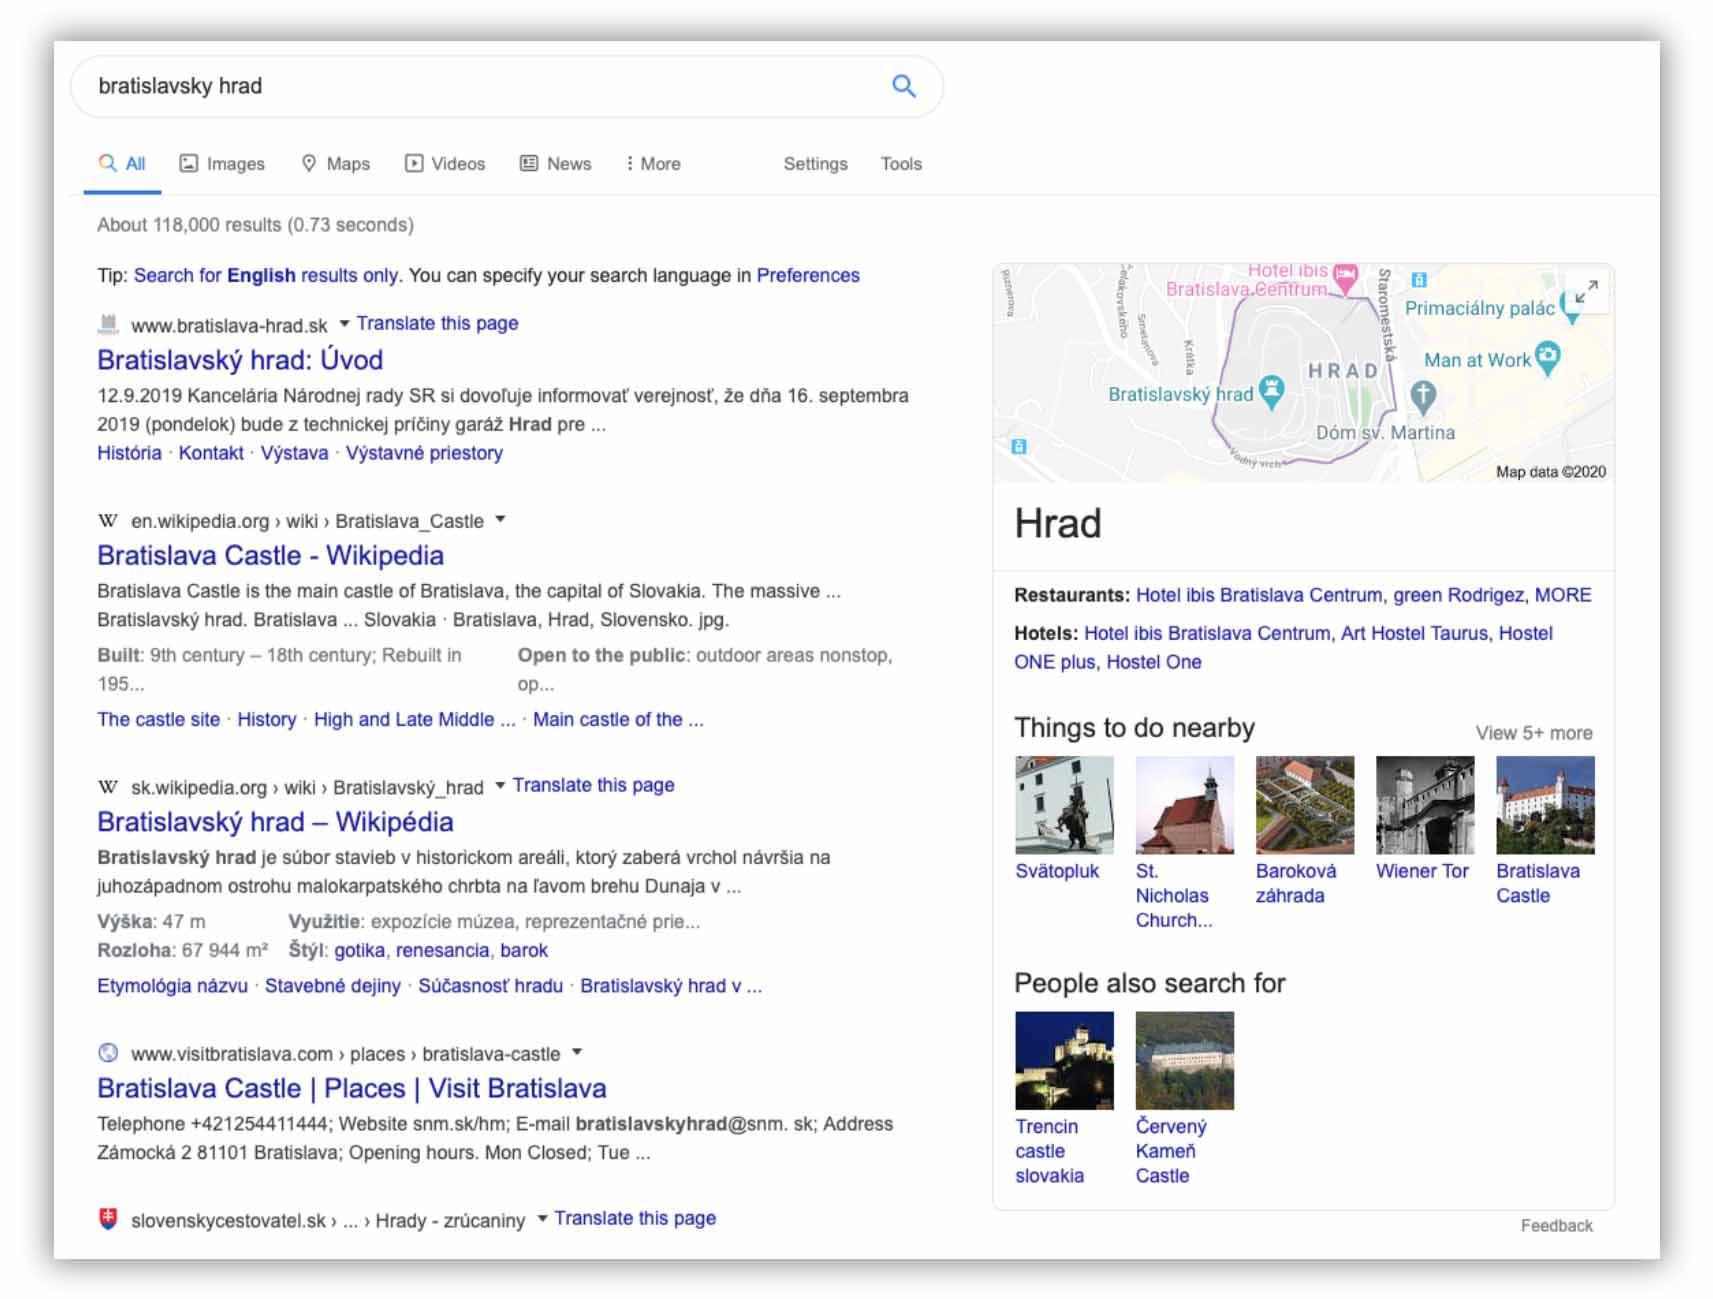Image resolution: width=1713 pixels, height=1299 pixels.
Task: Open the More search options menu
Action: point(652,164)
